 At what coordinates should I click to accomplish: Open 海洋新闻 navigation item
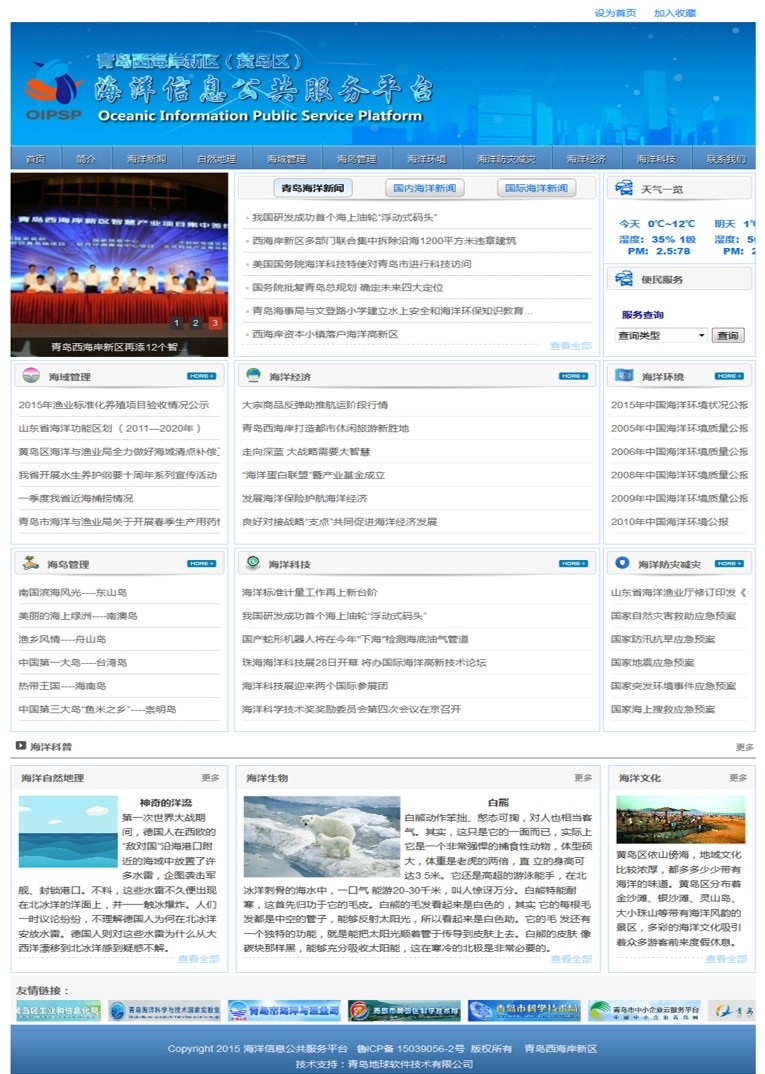pyautogui.click(x=147, y=159)
